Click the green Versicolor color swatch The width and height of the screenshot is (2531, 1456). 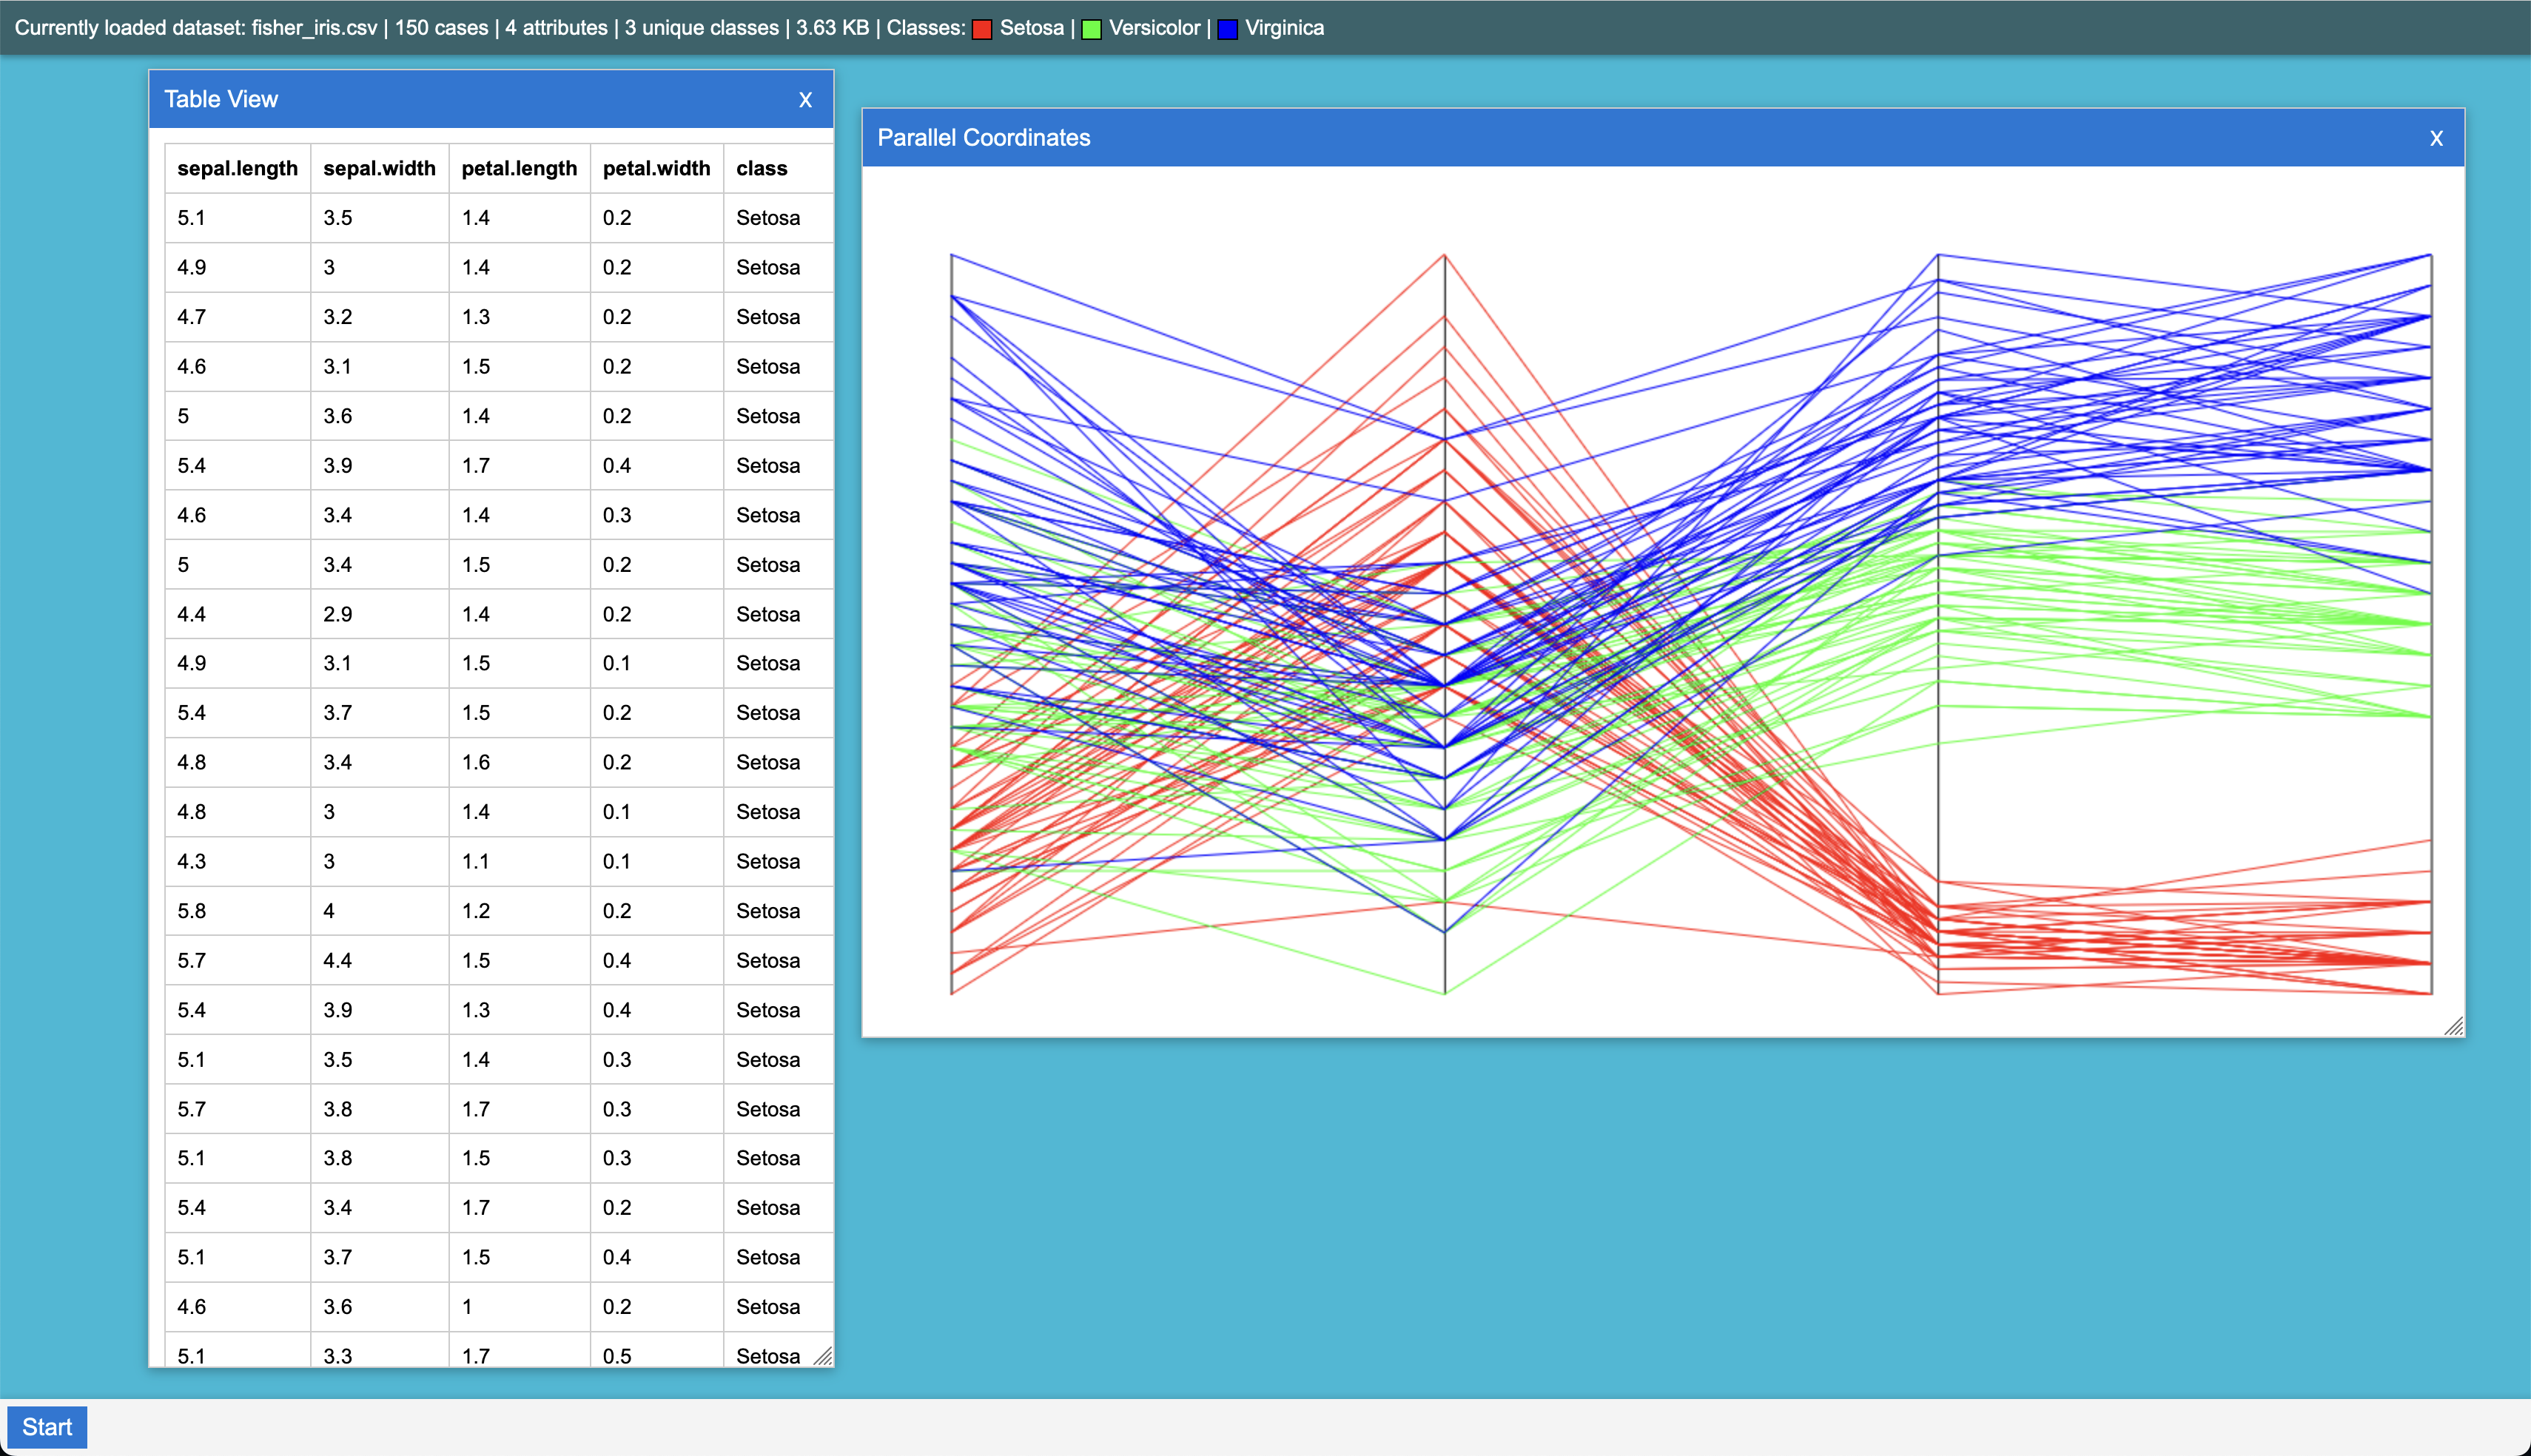pyautogui.click(x=1091, y=29)
